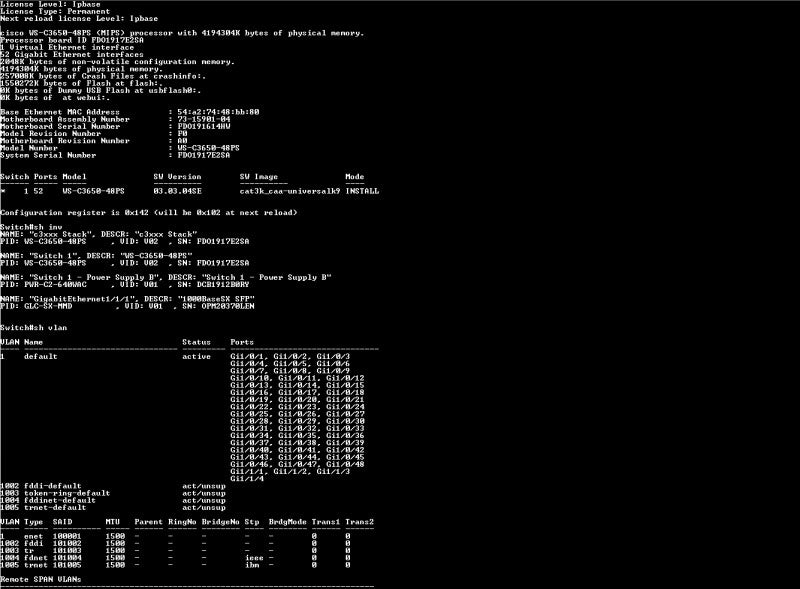Image resolution: width=800 pixels, height=589 pixels.
Task: Click the 'License Type: Permanent' line
Action: 55,11
